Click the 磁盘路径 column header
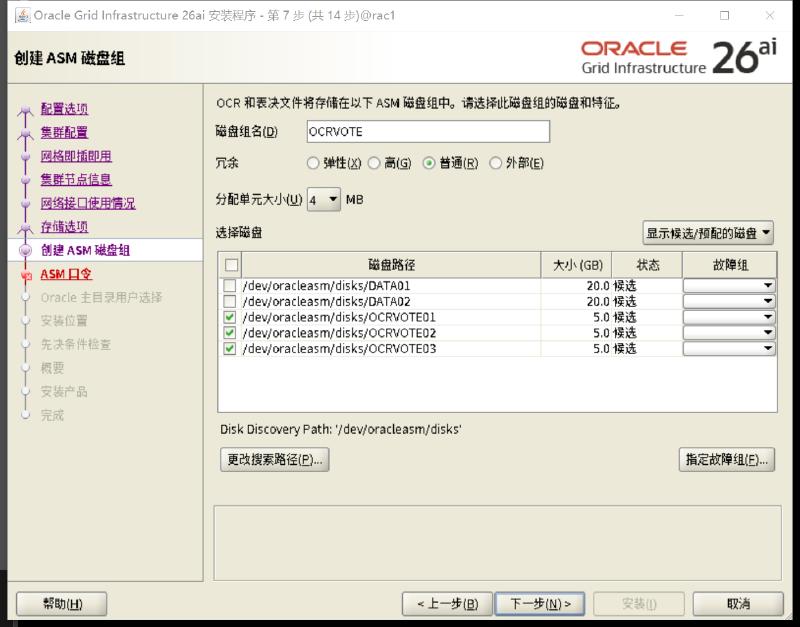 tap(391, 265)
